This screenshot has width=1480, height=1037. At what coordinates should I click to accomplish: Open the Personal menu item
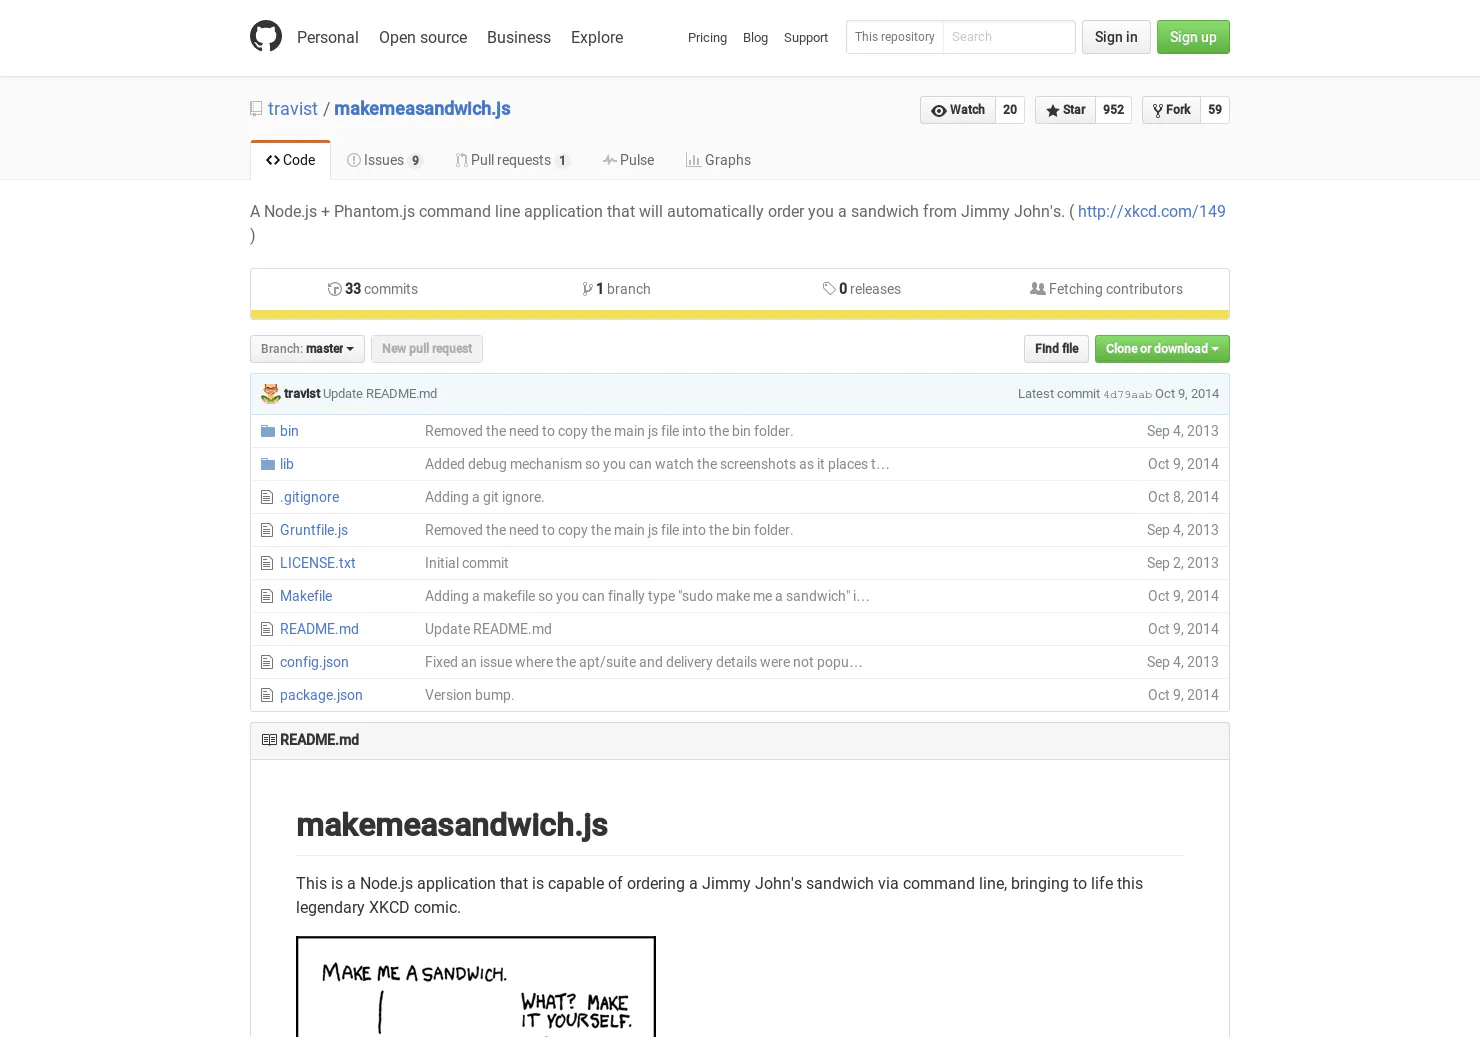point(328,37)
